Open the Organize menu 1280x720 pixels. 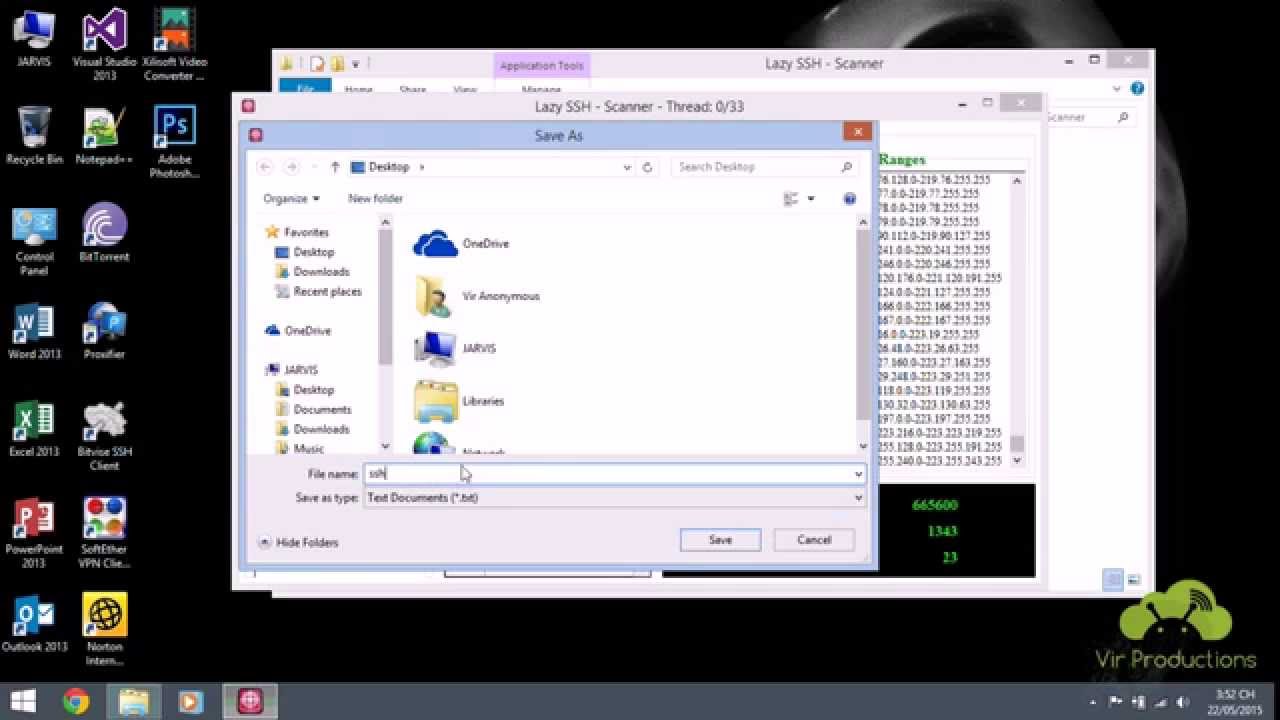click(x=291, y=198)
